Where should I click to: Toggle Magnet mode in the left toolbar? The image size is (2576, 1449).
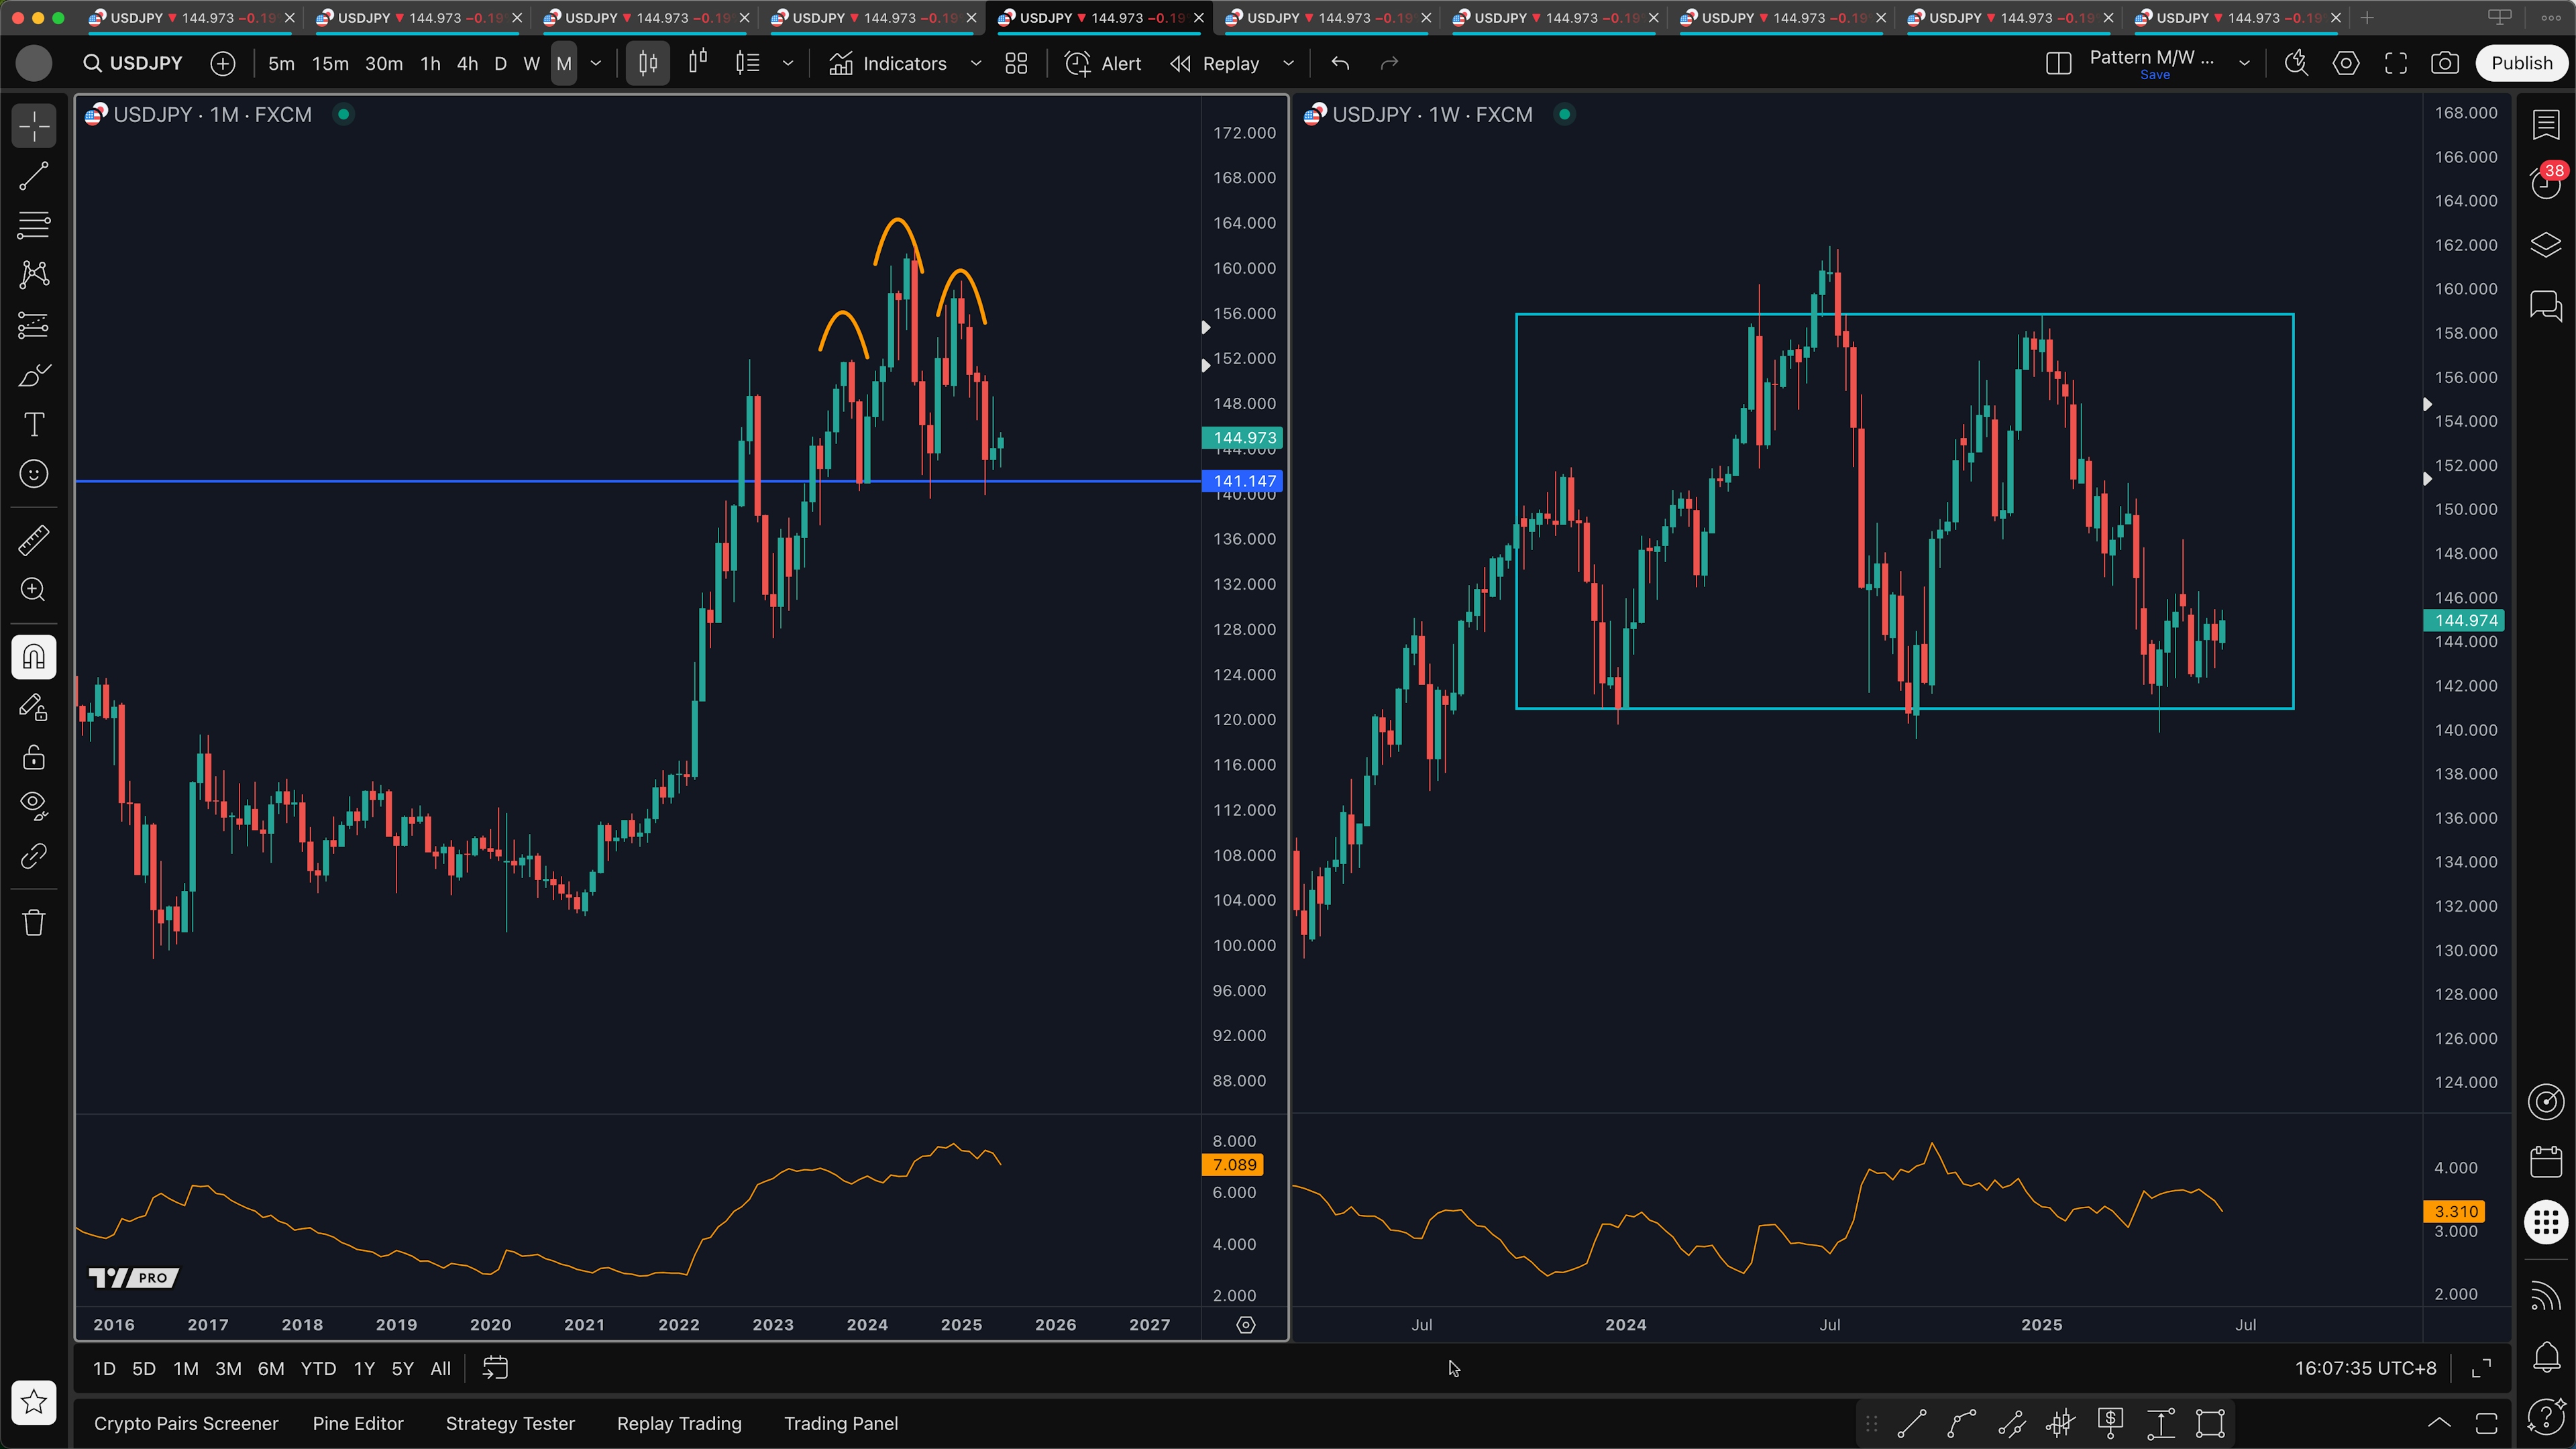34,657
